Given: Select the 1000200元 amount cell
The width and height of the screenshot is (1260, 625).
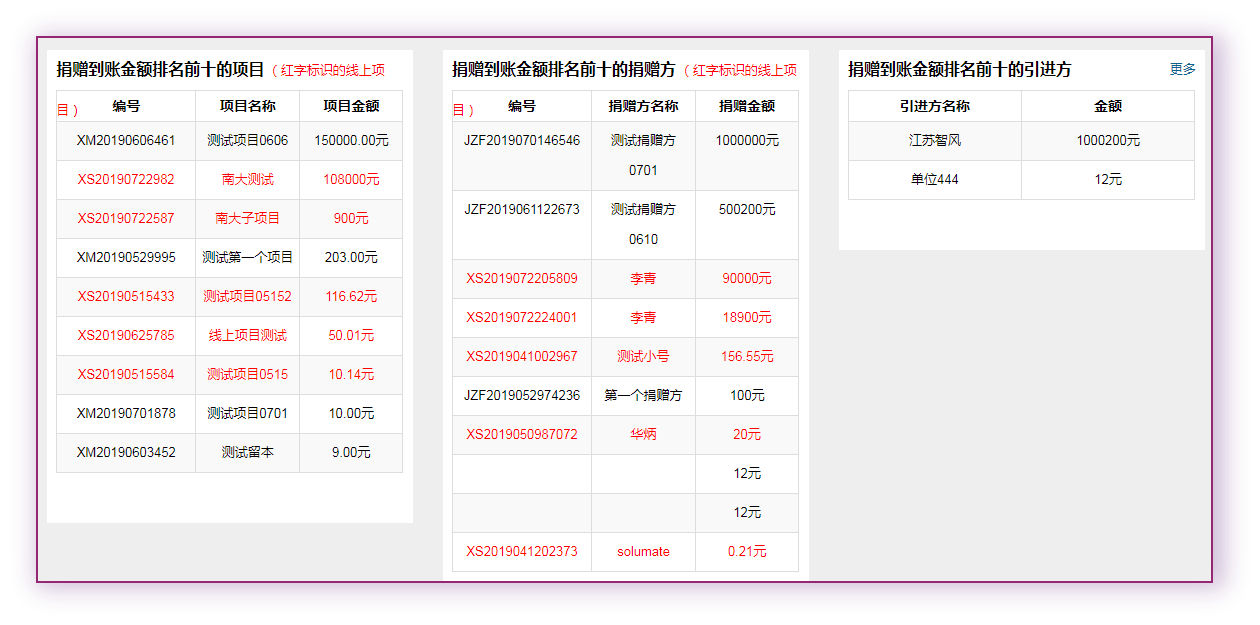Looking at the screenshot, I should coord(1107,141).
